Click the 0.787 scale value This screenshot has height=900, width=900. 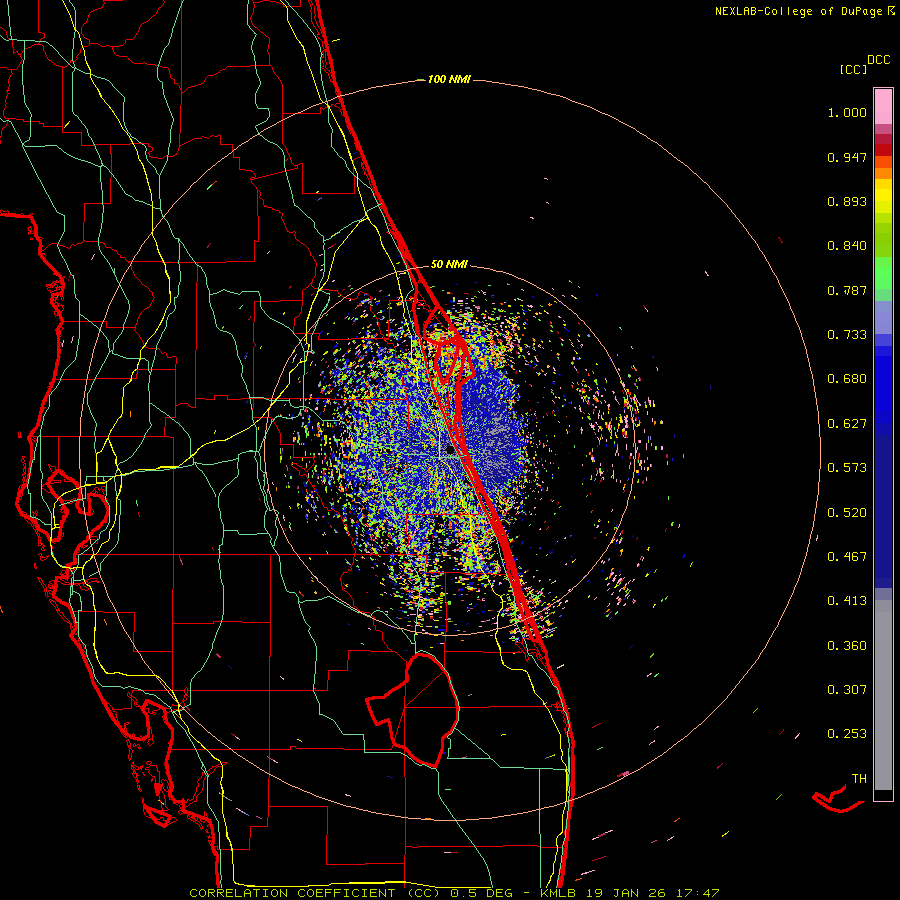point(847,290)
